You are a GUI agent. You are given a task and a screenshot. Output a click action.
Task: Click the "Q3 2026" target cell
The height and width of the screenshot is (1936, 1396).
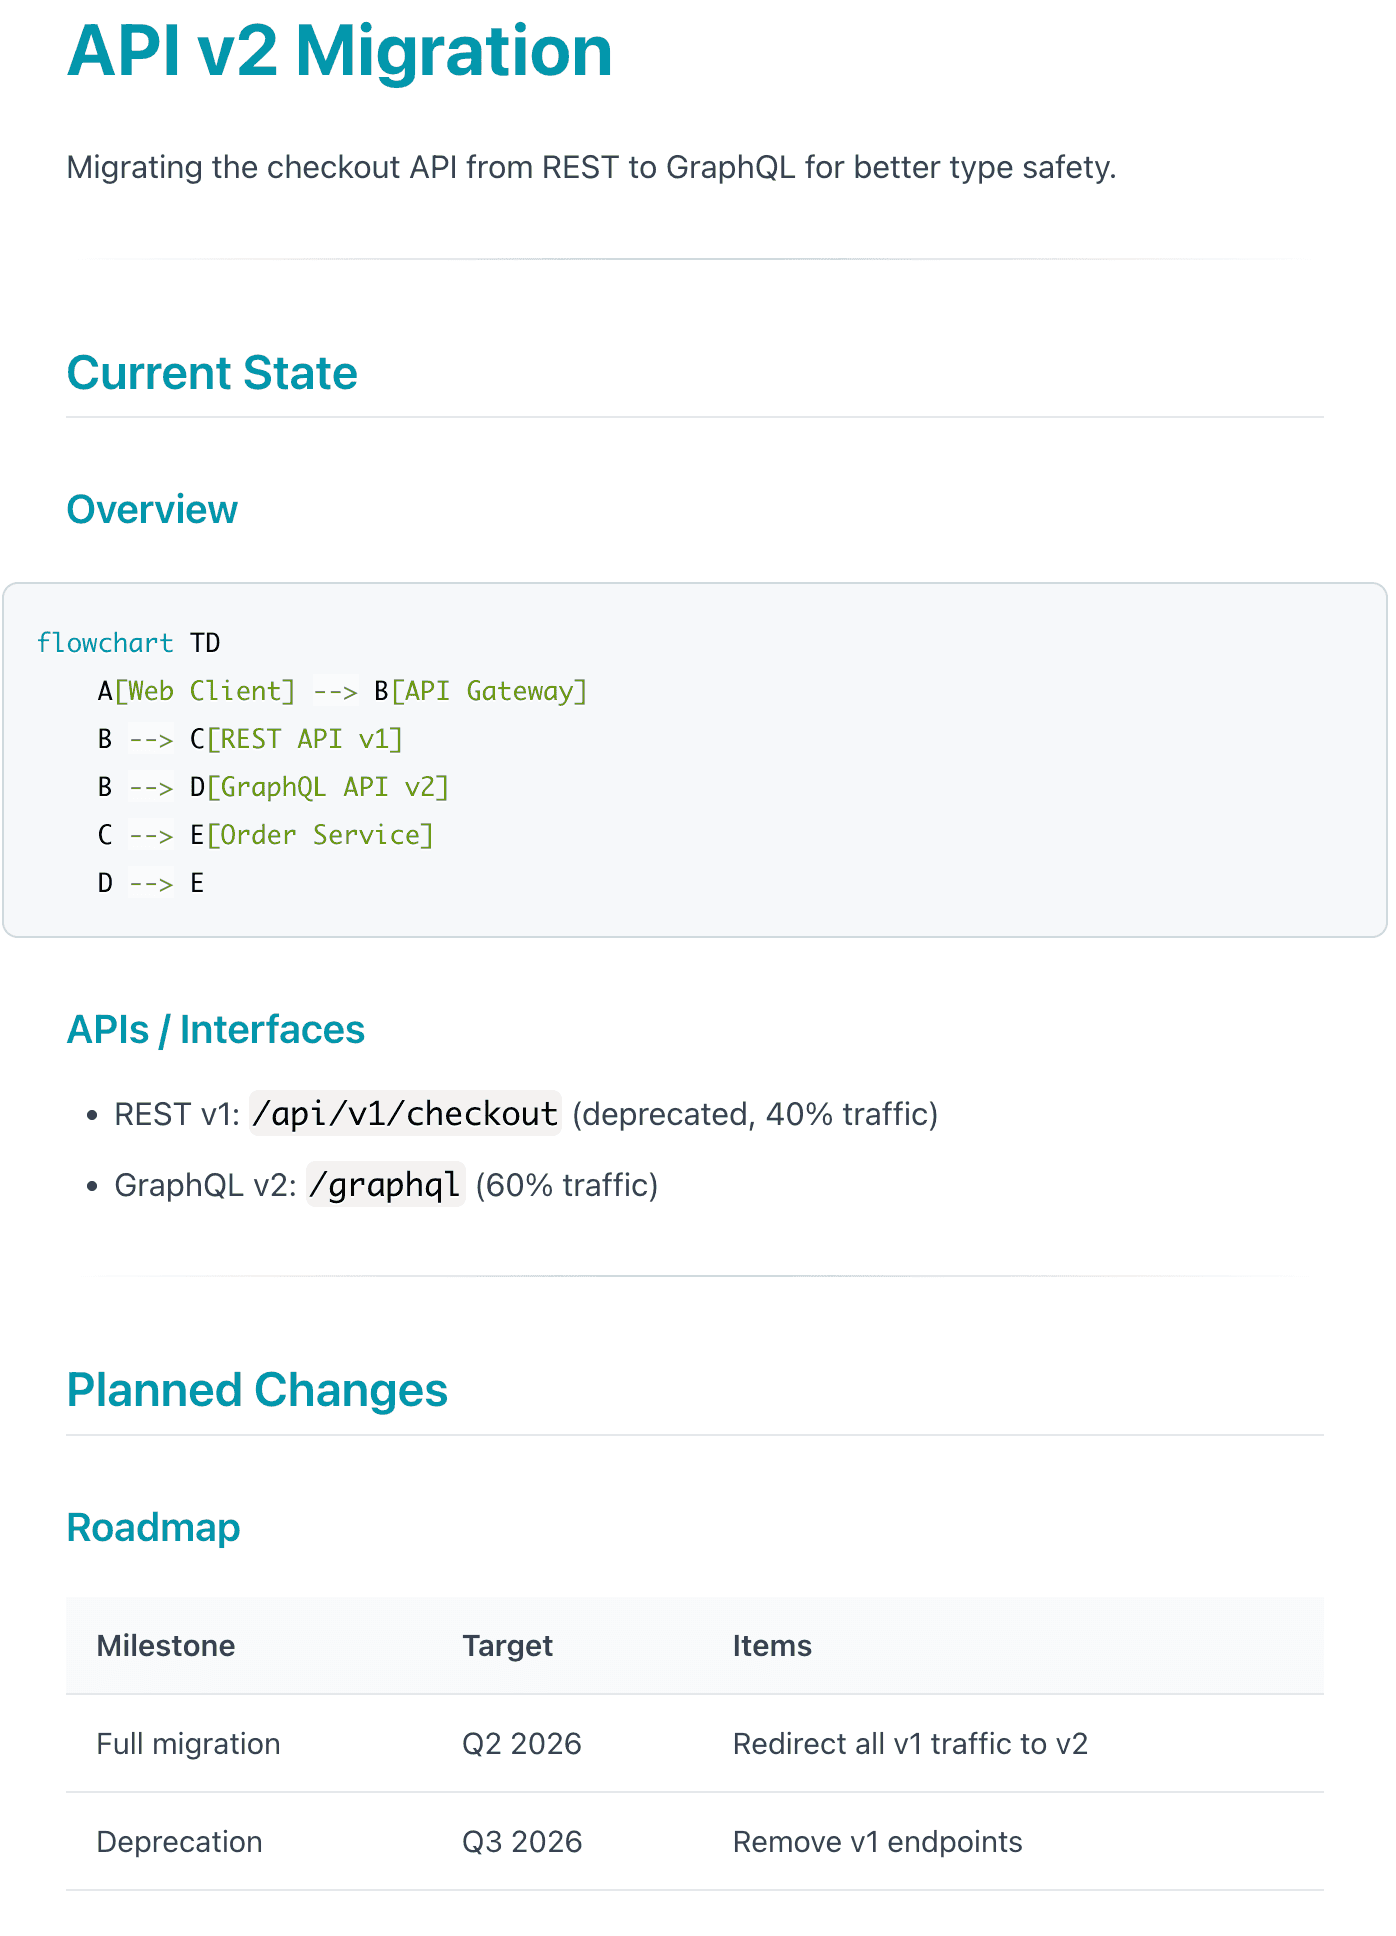(x=522, y=1842)
